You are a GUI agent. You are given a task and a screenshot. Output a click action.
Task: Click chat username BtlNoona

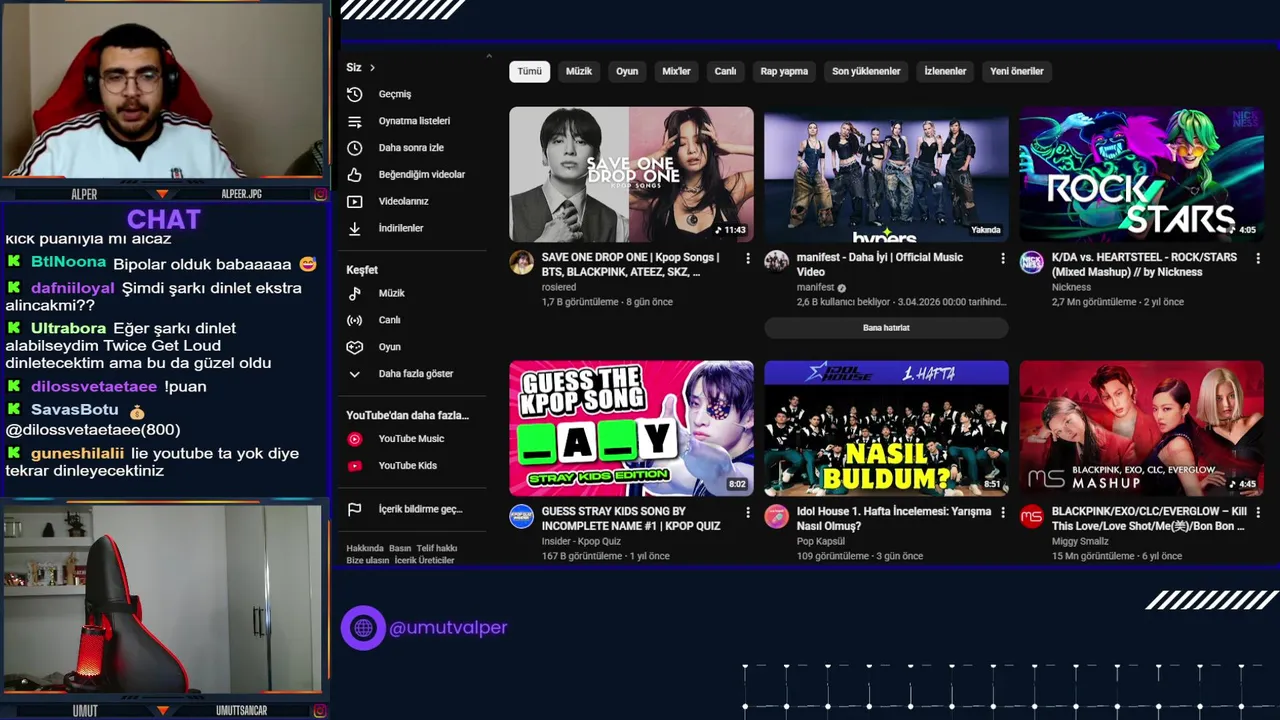68,262
